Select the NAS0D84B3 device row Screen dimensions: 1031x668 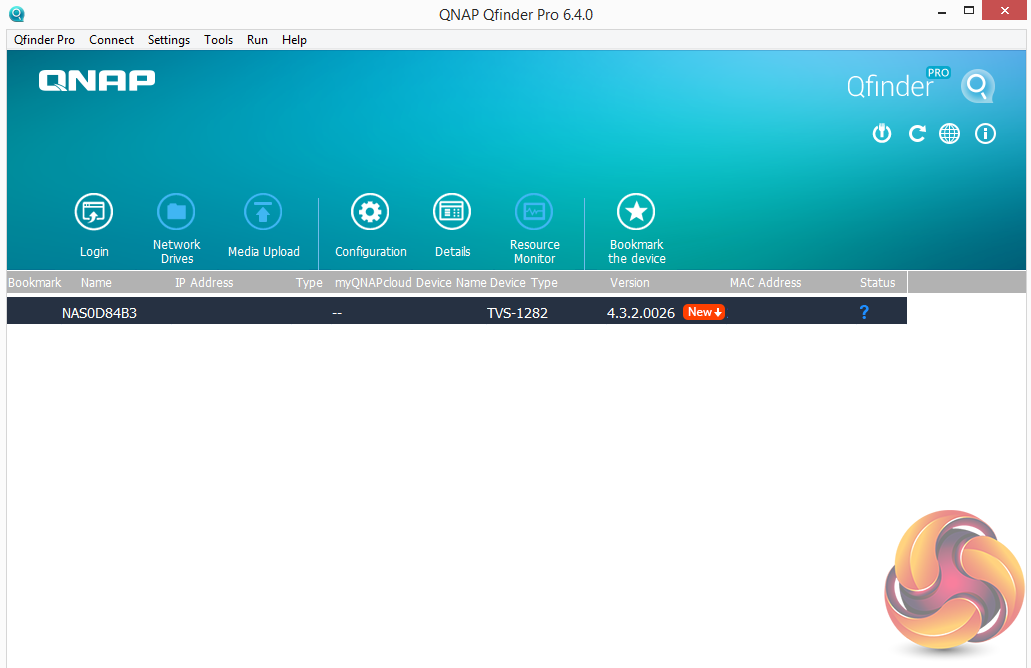(x=457, y=311)
